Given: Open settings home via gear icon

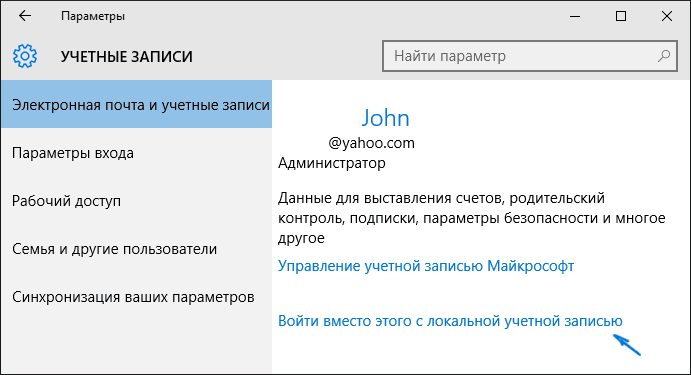Looking at the screenshot, I should [x=25, y=56].
